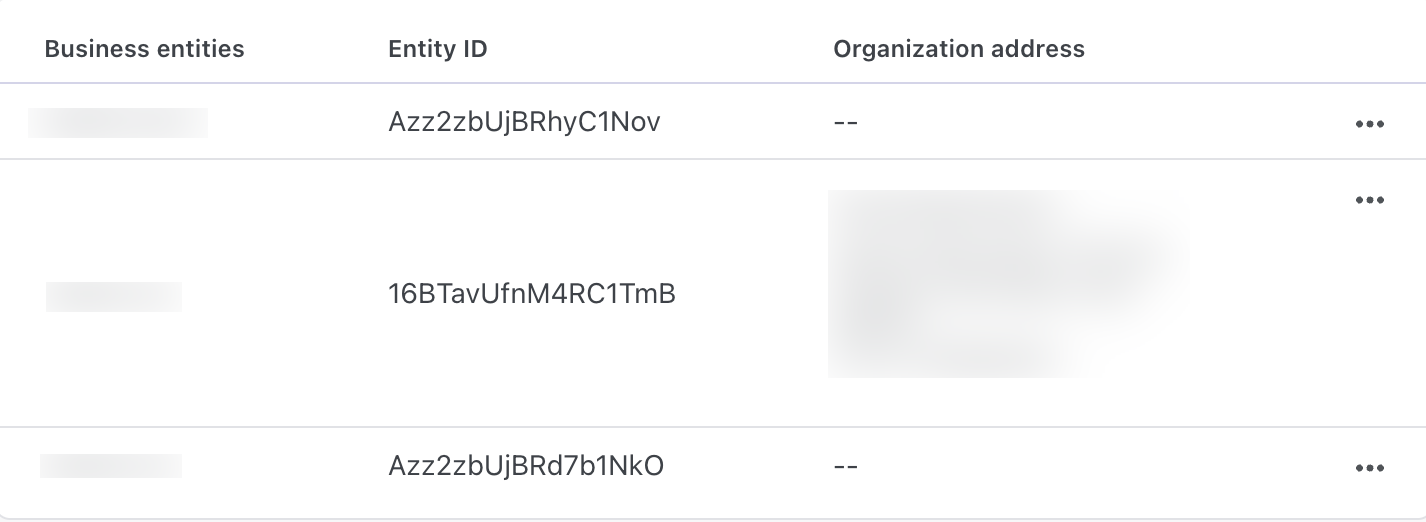The width and height of the screenshot is (1426, 522).
Task: Click the blurred business name beside Azz2zbUjBRhyC1Nov
Action: pyautogui.click(x=118, y=123)
